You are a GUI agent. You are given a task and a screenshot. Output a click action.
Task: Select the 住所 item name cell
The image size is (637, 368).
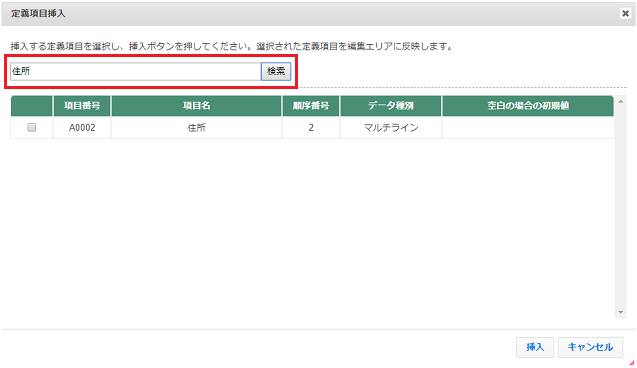196,128
